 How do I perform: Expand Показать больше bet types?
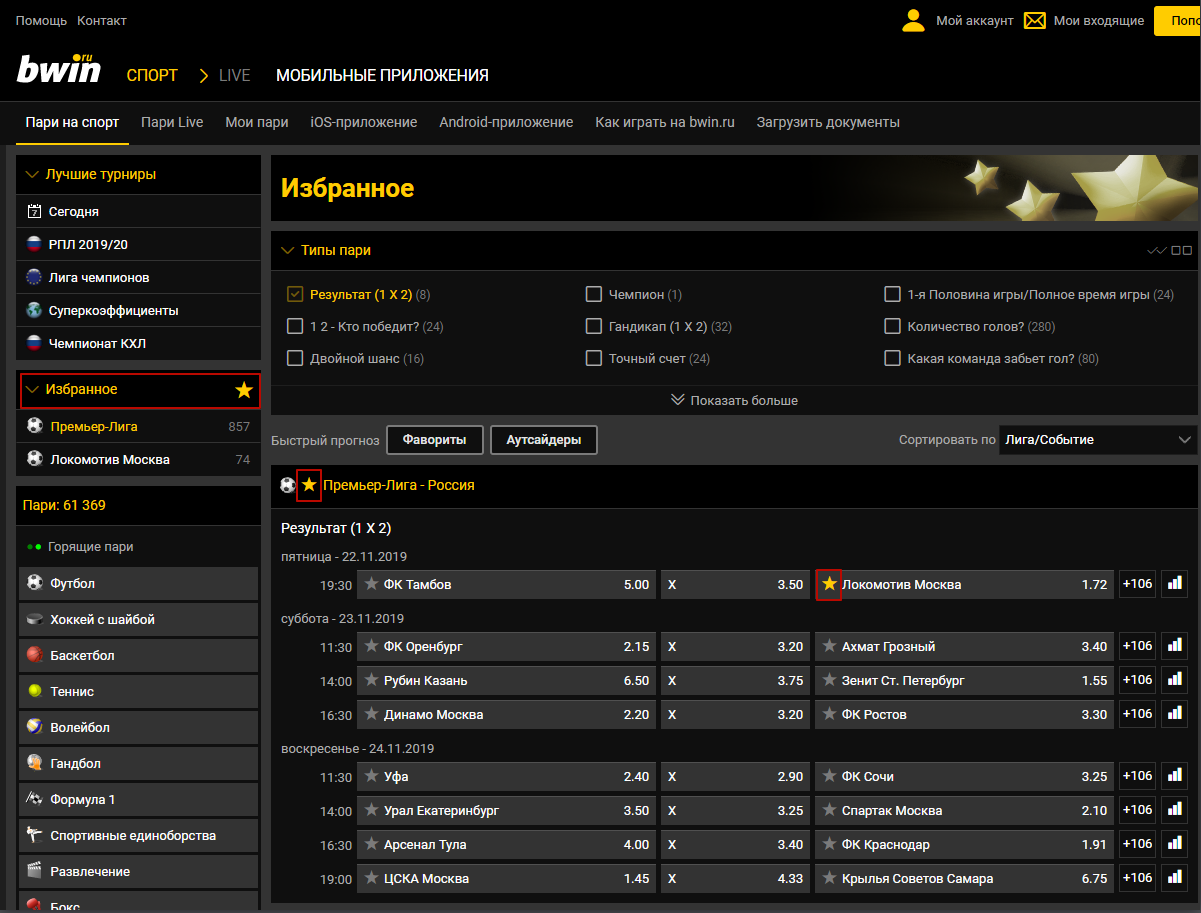pos(734,400)
